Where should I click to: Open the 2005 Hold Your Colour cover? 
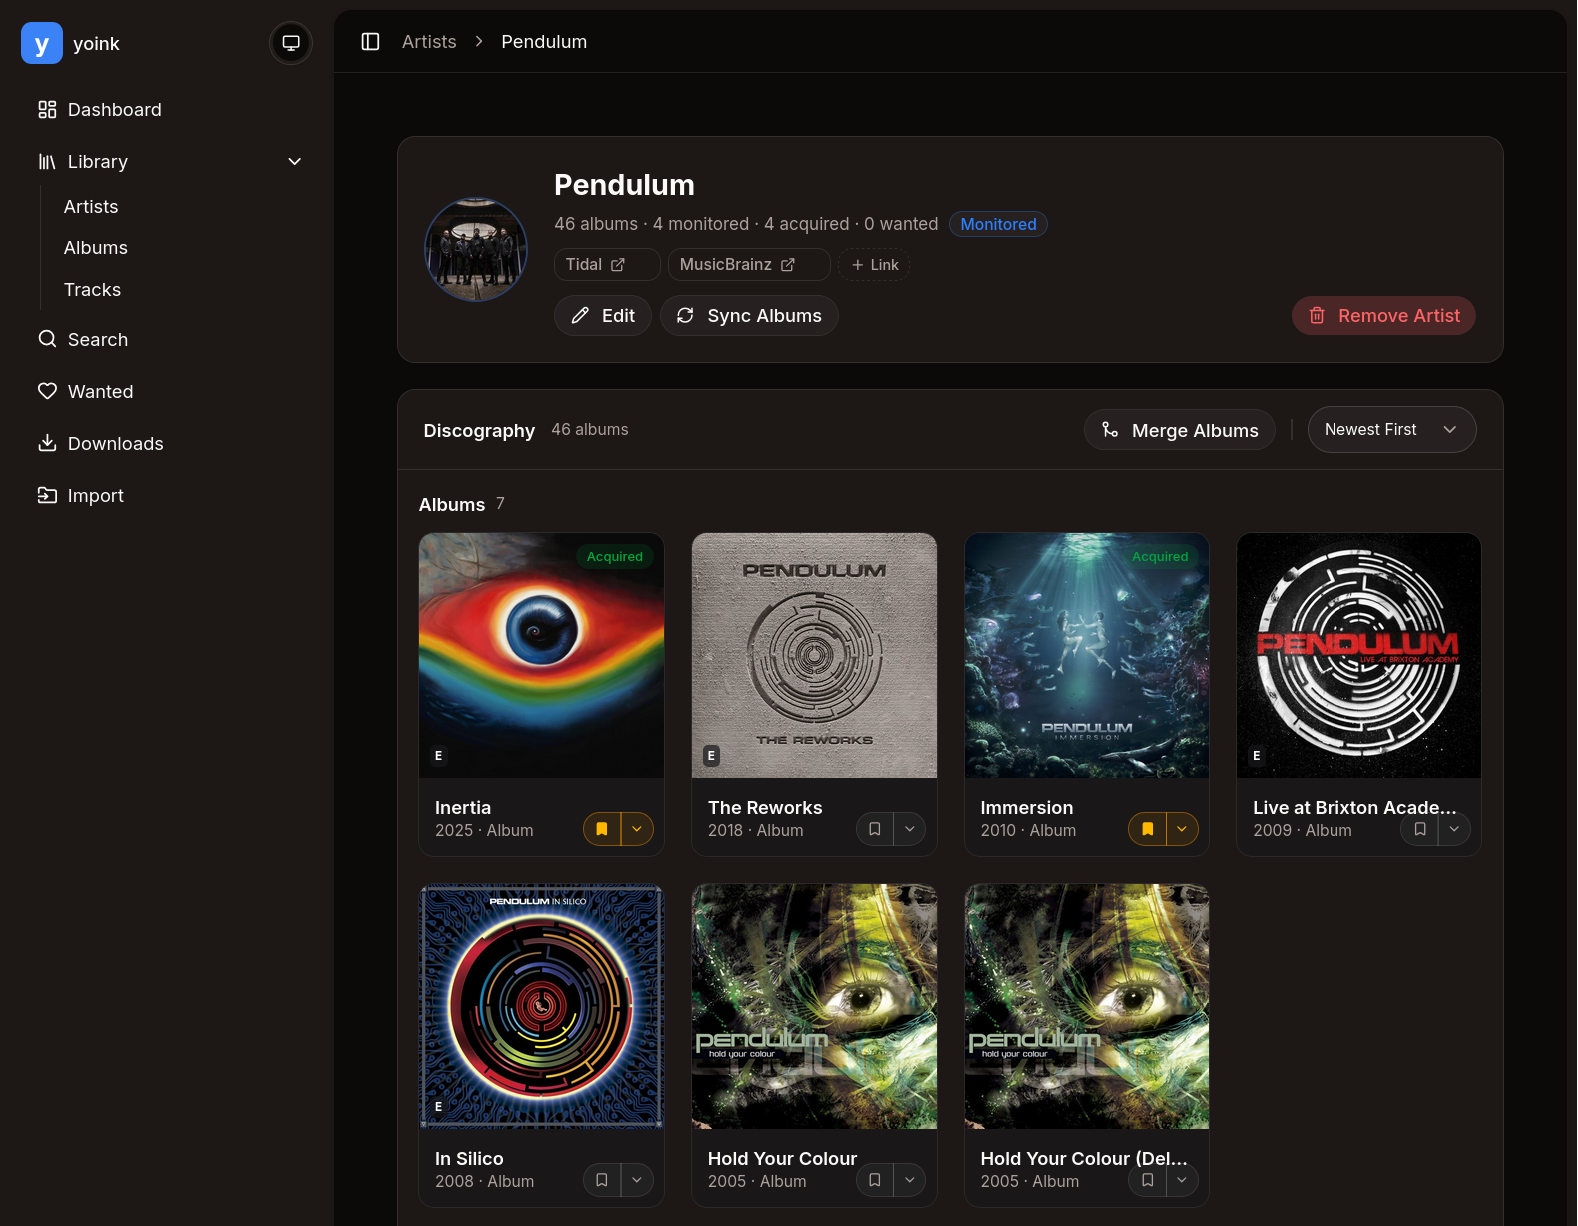point(814,1006)
